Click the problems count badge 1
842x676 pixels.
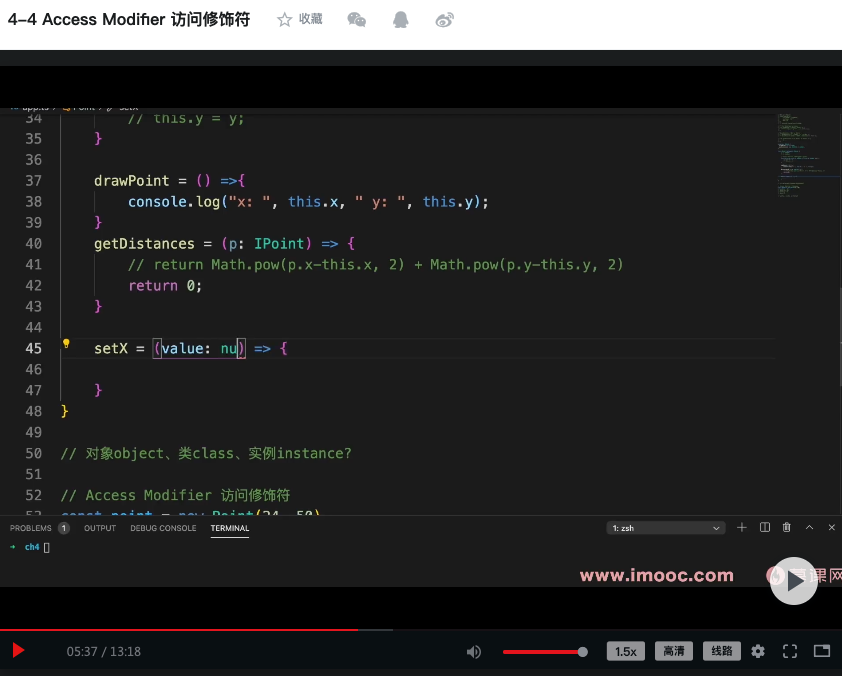click(x=64, y=528)
